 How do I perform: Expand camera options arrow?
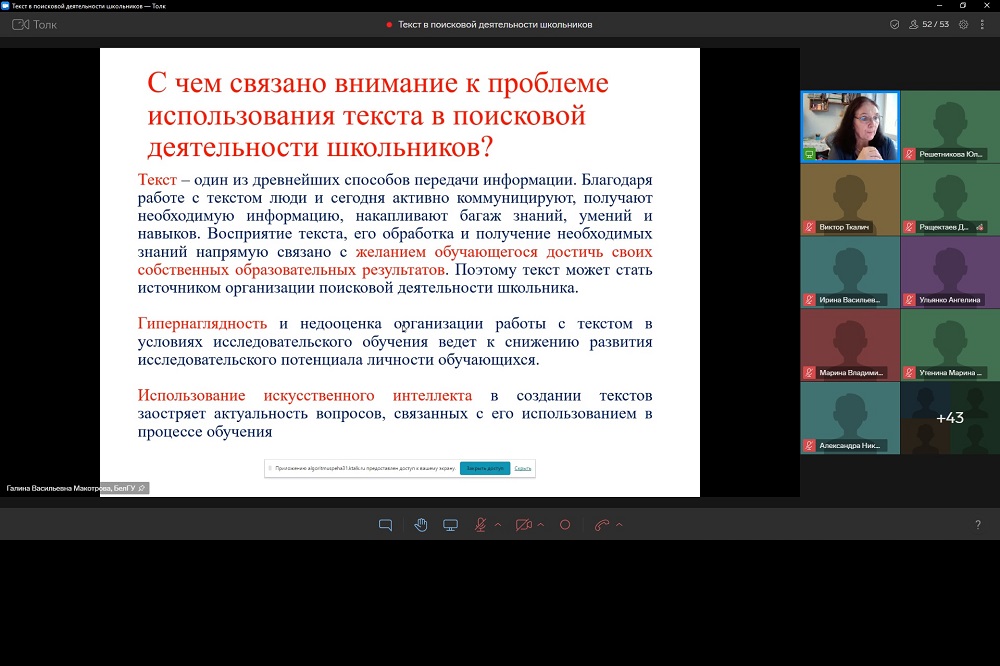[x=541, y=525]
